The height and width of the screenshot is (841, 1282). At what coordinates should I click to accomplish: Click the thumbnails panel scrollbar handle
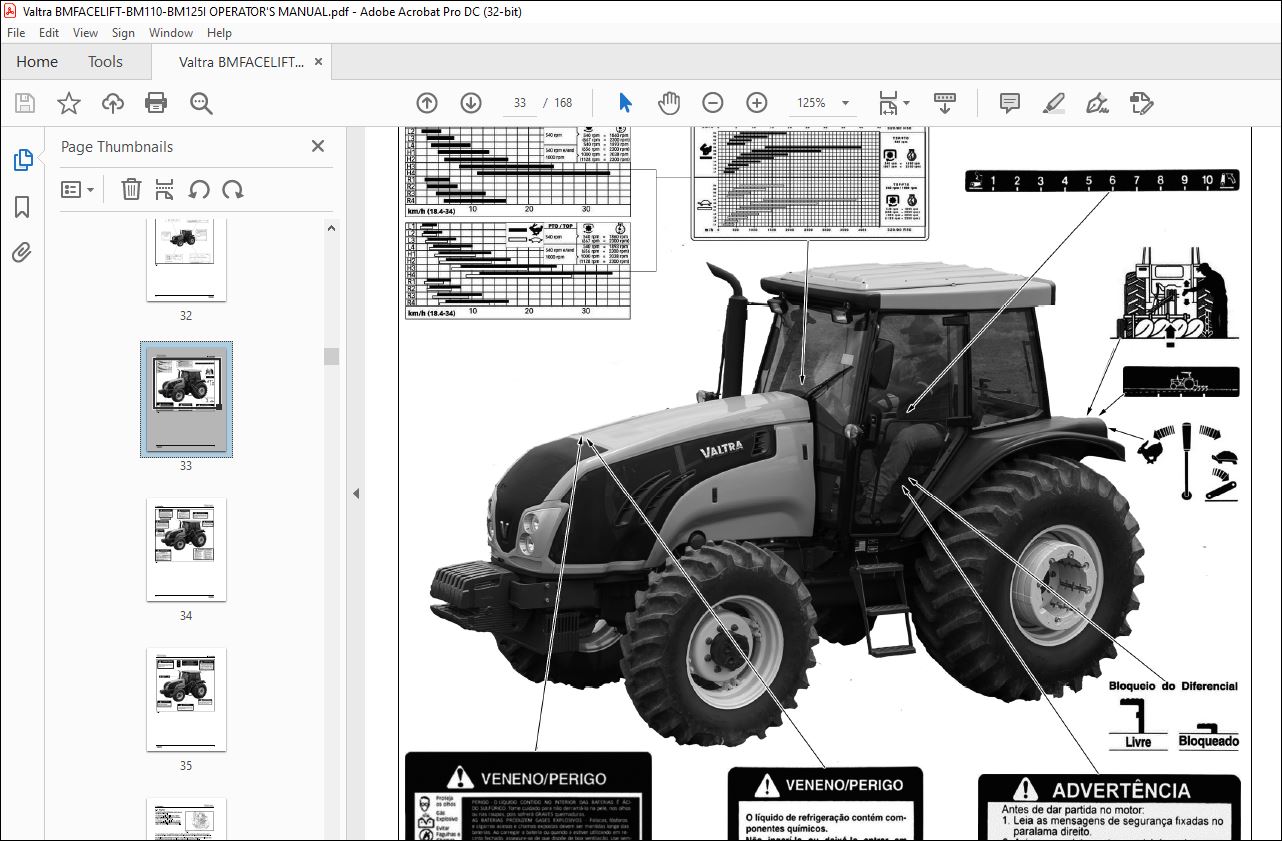click(x=331, y=356)
